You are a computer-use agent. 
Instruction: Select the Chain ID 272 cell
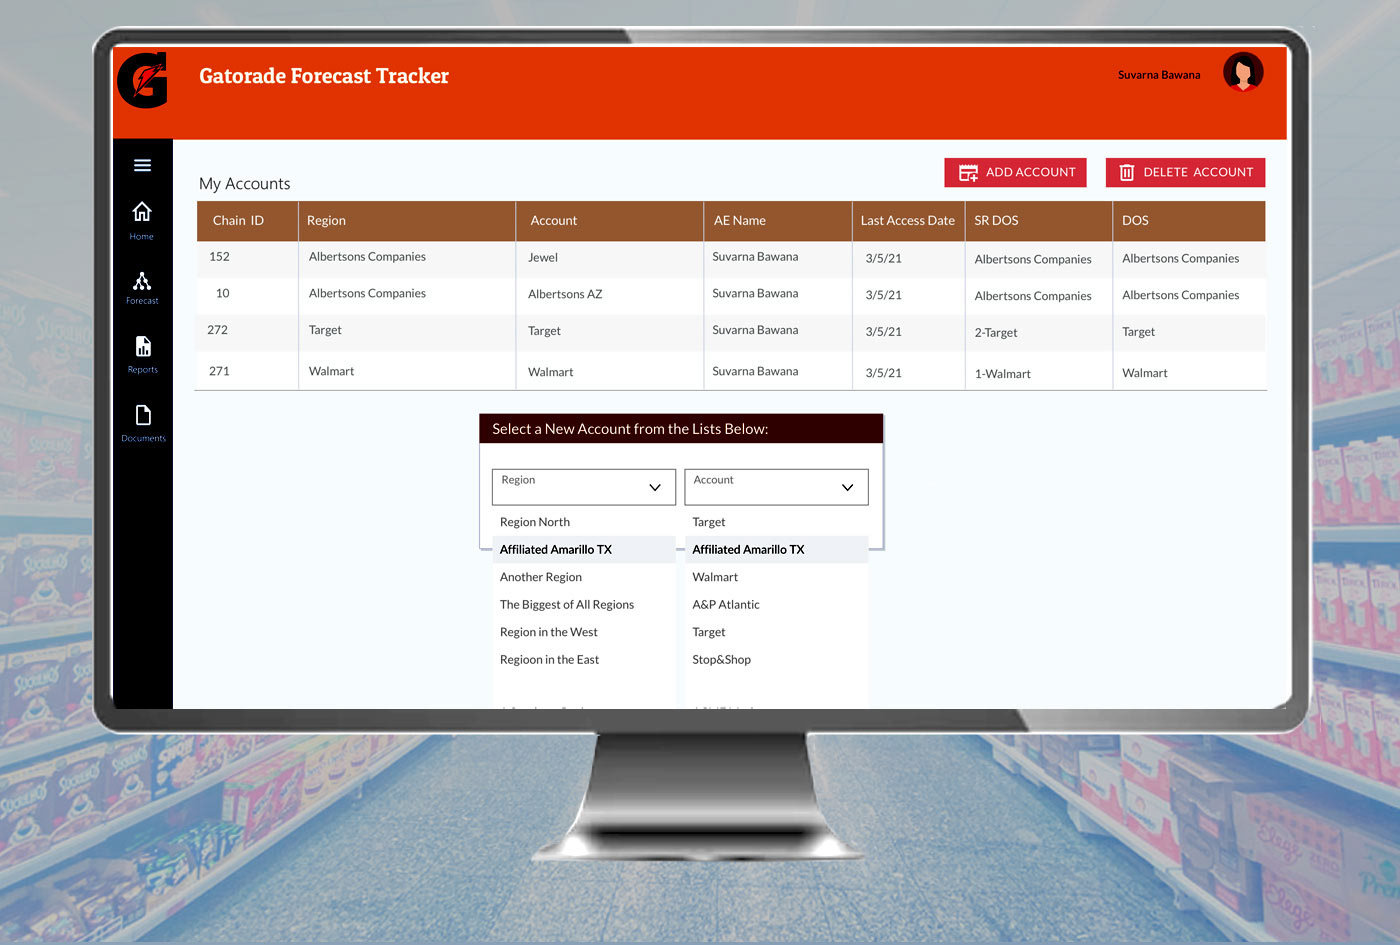tap(218, 329)
